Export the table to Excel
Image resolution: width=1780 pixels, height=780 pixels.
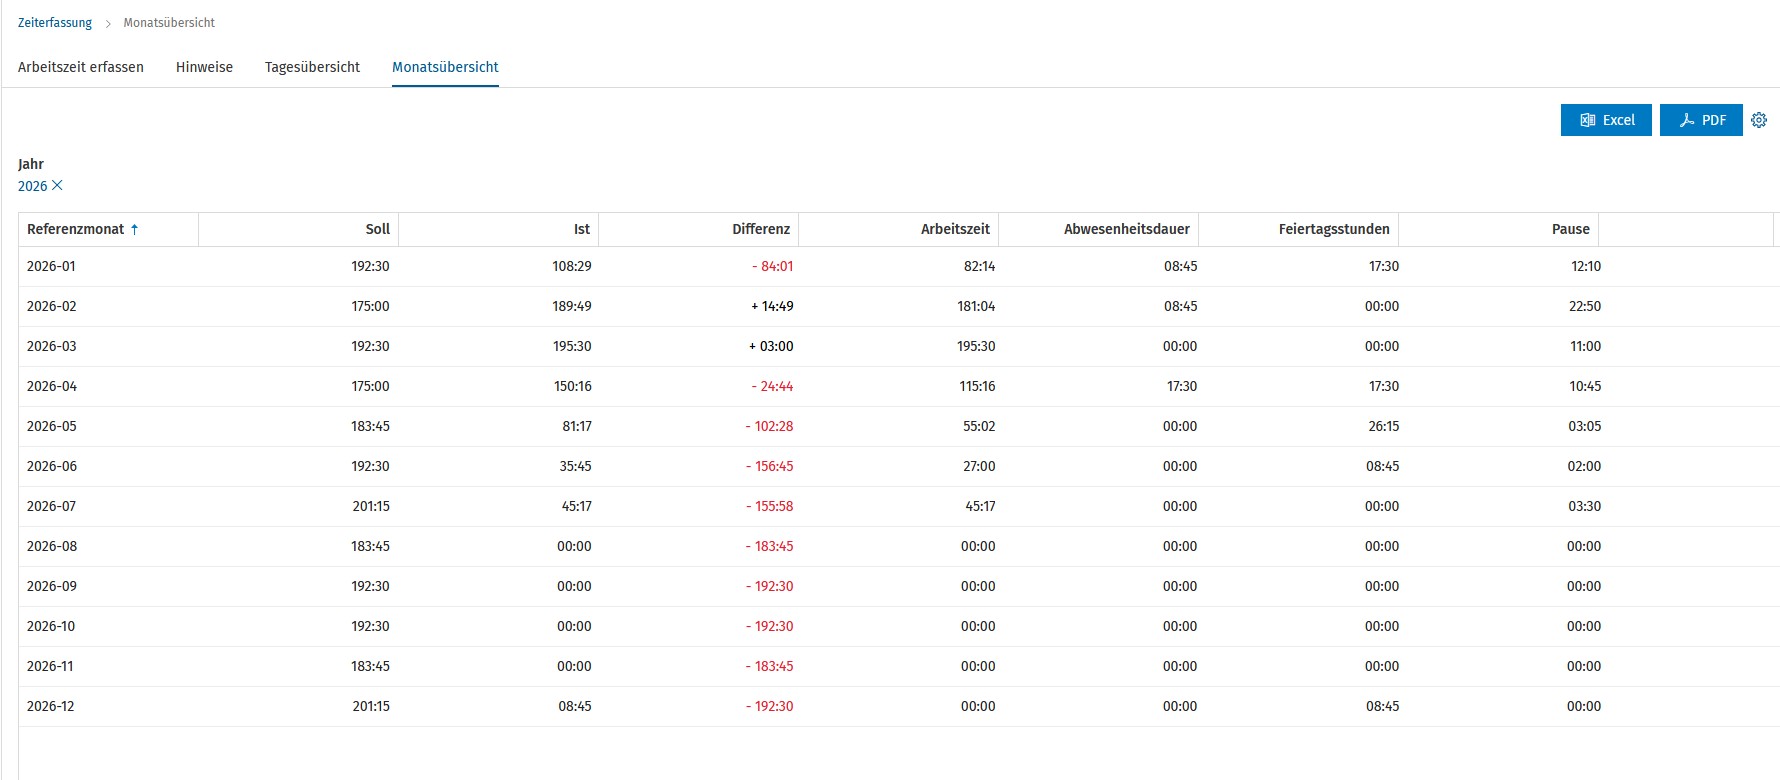pyautogui.click(x=1606, y=120)
